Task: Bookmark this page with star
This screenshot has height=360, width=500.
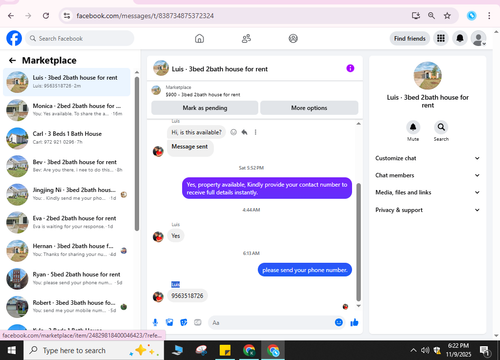Action: point(447,16)
